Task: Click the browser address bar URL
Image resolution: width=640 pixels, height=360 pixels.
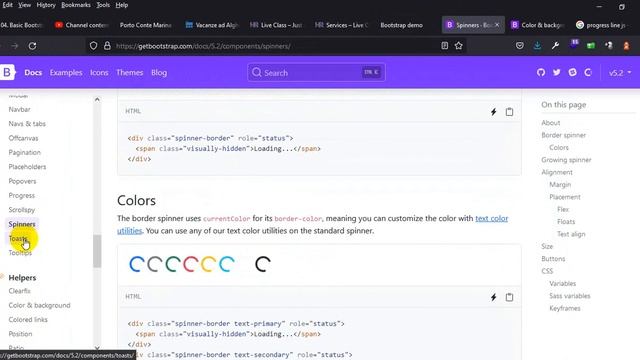Action: 203,46
